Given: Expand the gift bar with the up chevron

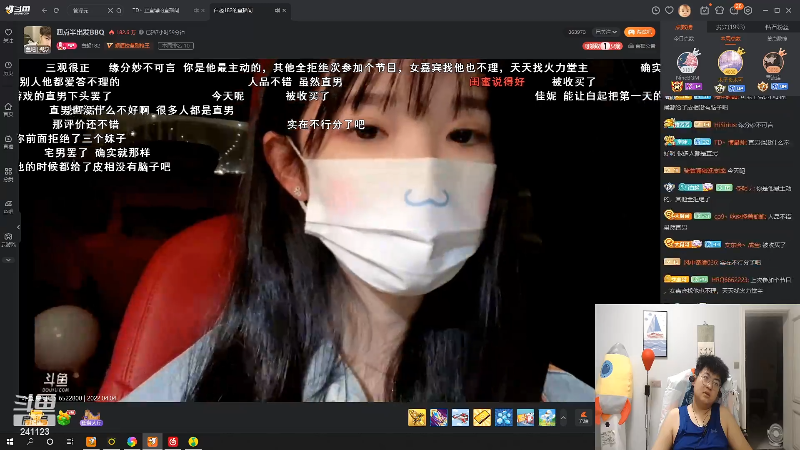Looking at the screenshot, I should (x=563, y=418).
